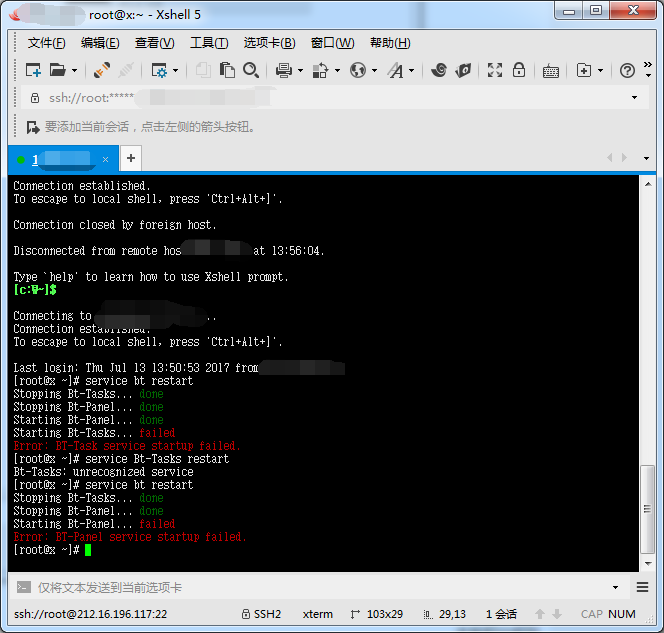
Task: Expand the address bar history dropdown
Action: click(634, 98)
